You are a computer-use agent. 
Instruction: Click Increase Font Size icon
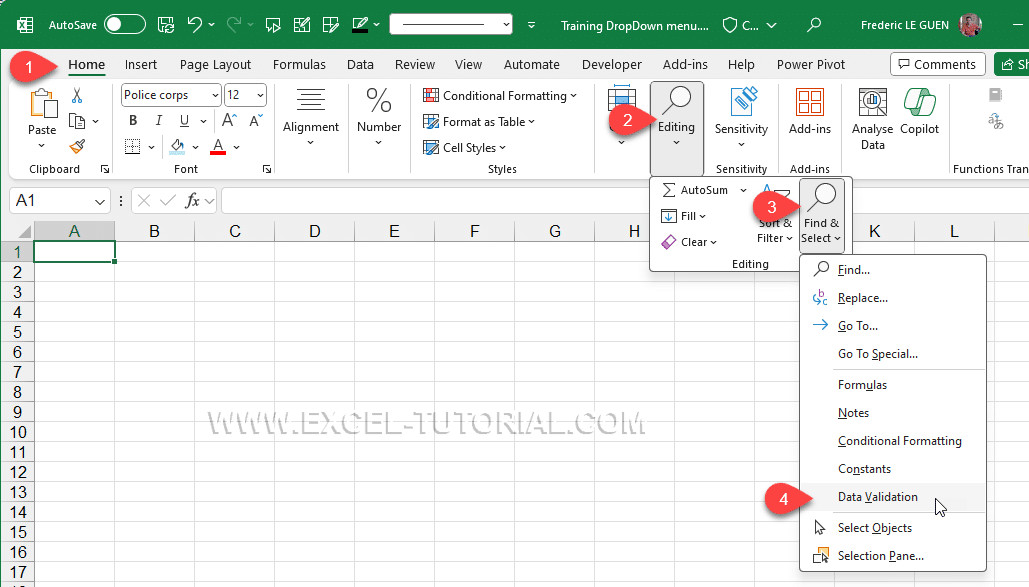(229, 120)
